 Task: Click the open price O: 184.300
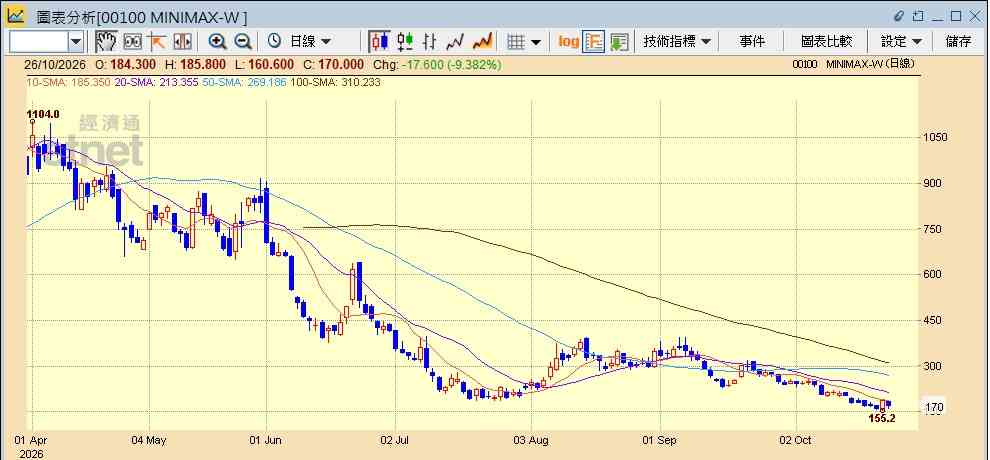point(124,64)
